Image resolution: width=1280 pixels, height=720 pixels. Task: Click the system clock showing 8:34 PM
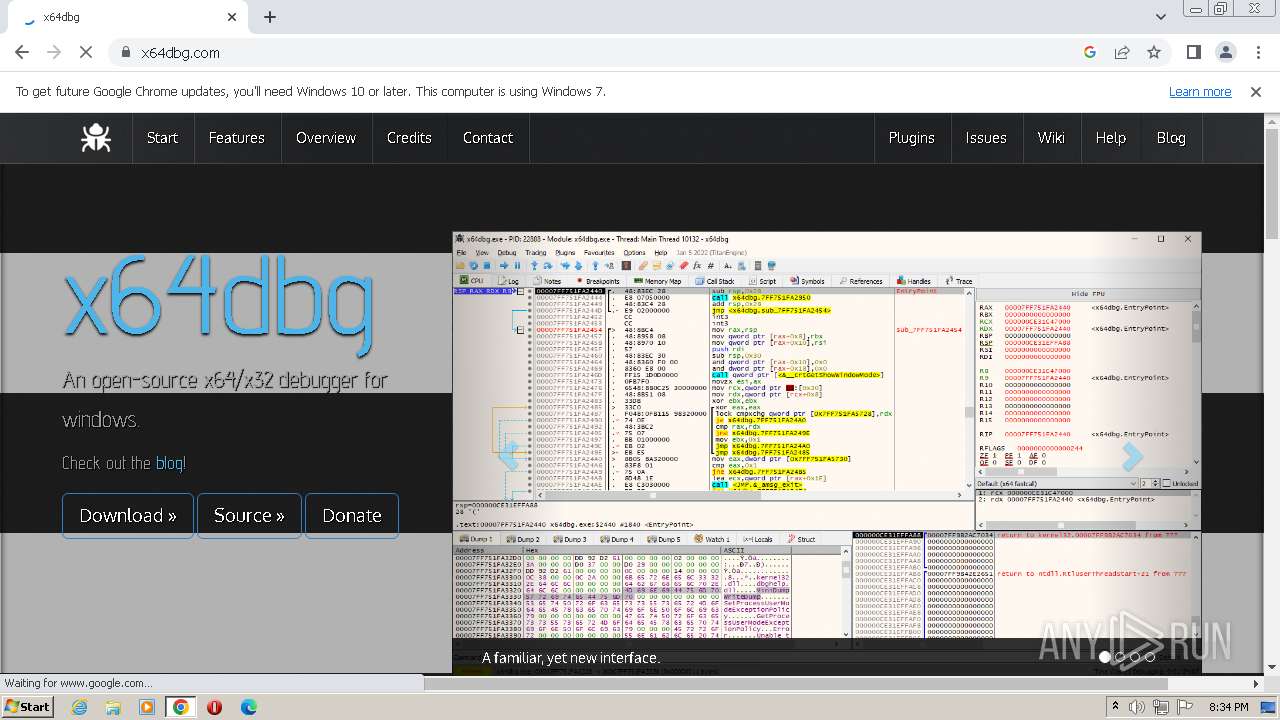pos(1228,707)
